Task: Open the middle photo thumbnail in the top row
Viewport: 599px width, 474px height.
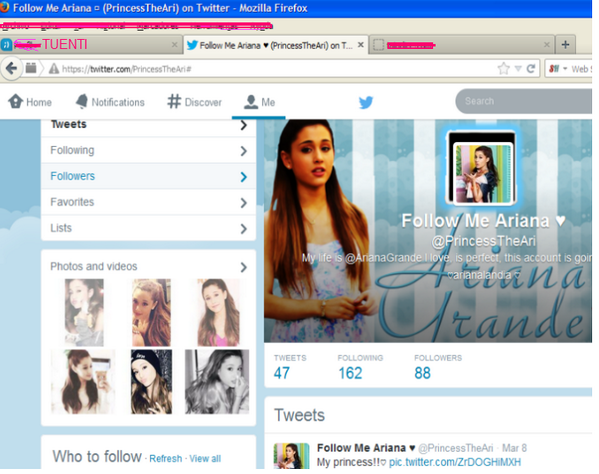Action: tap(151, 312)
